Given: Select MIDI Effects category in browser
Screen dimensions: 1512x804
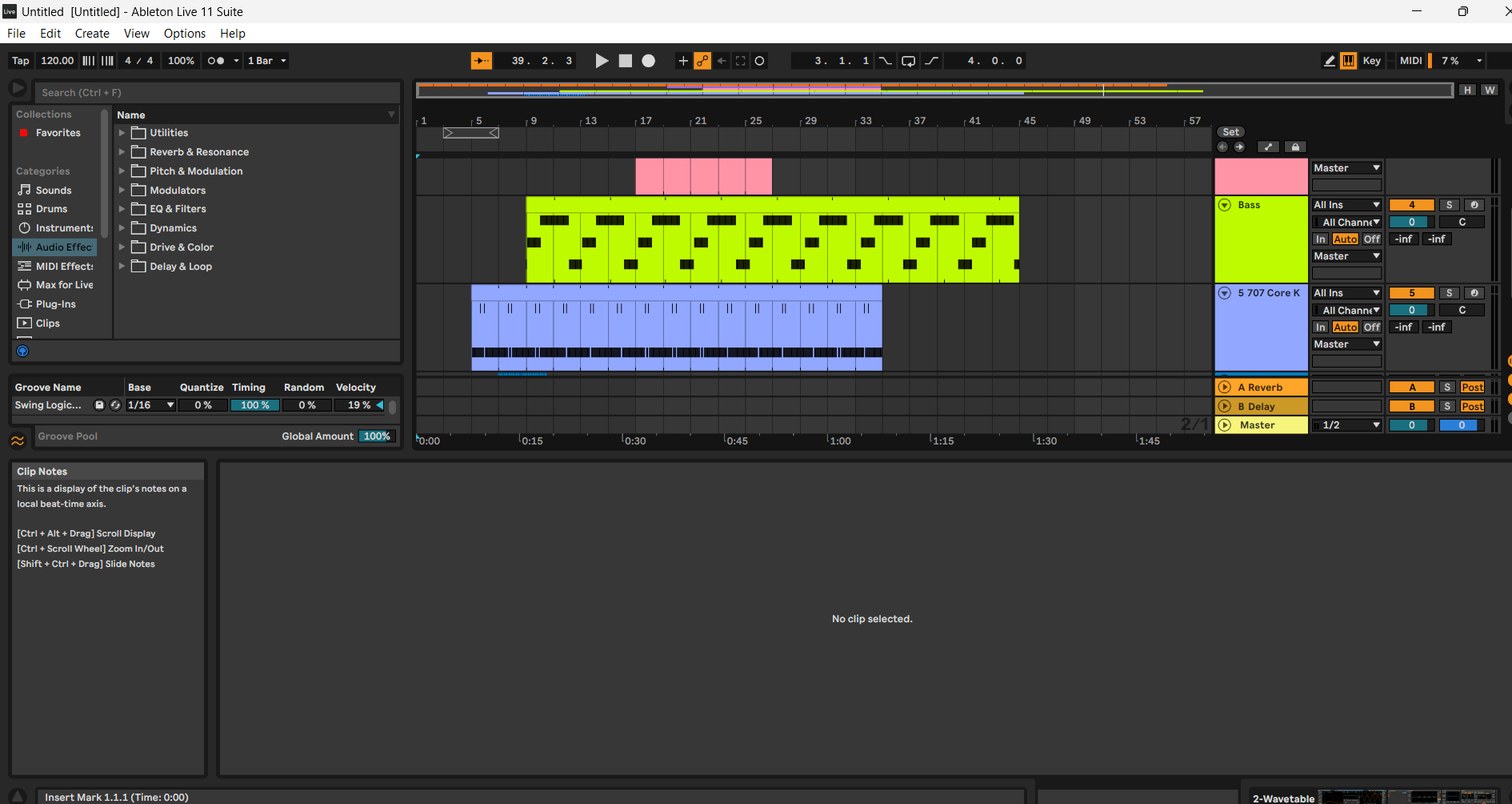Looking at the screenshot, I should pyautogui.click(x=56, y=266).
